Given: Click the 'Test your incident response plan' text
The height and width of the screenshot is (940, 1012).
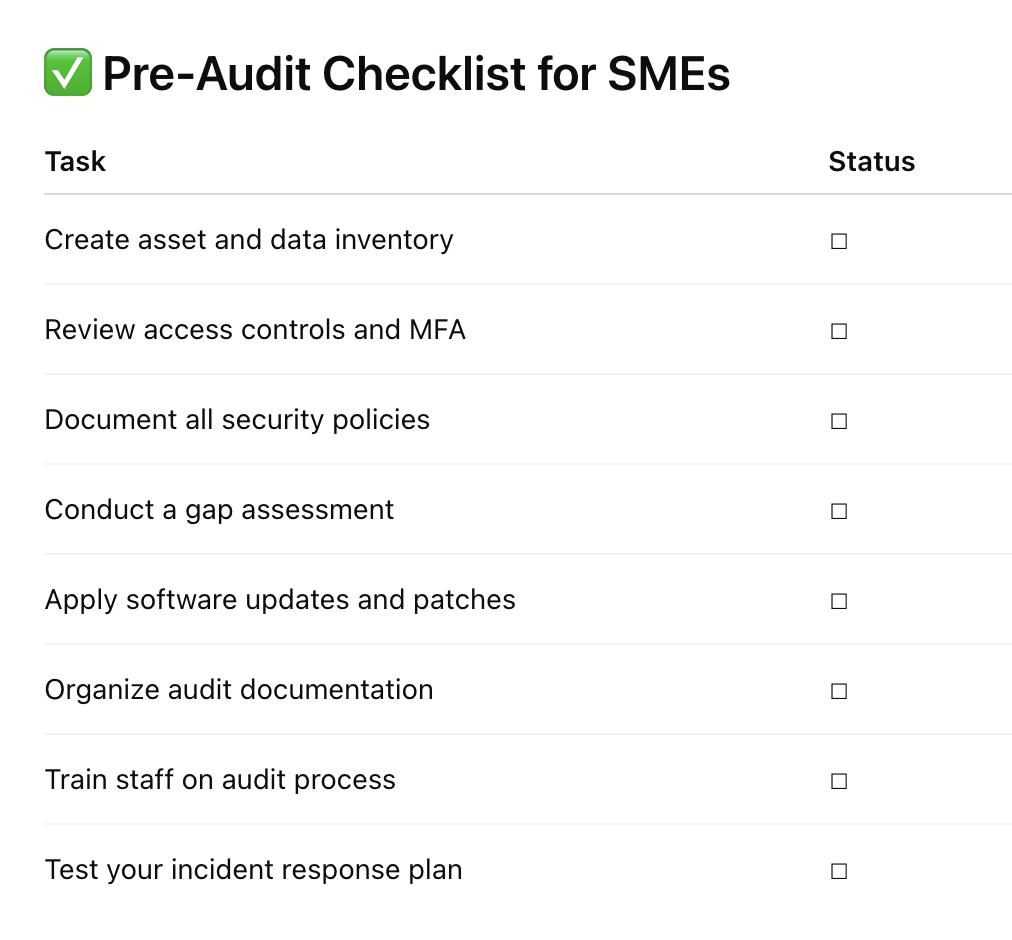Looking at the screenshot, I should coord(253,870).
